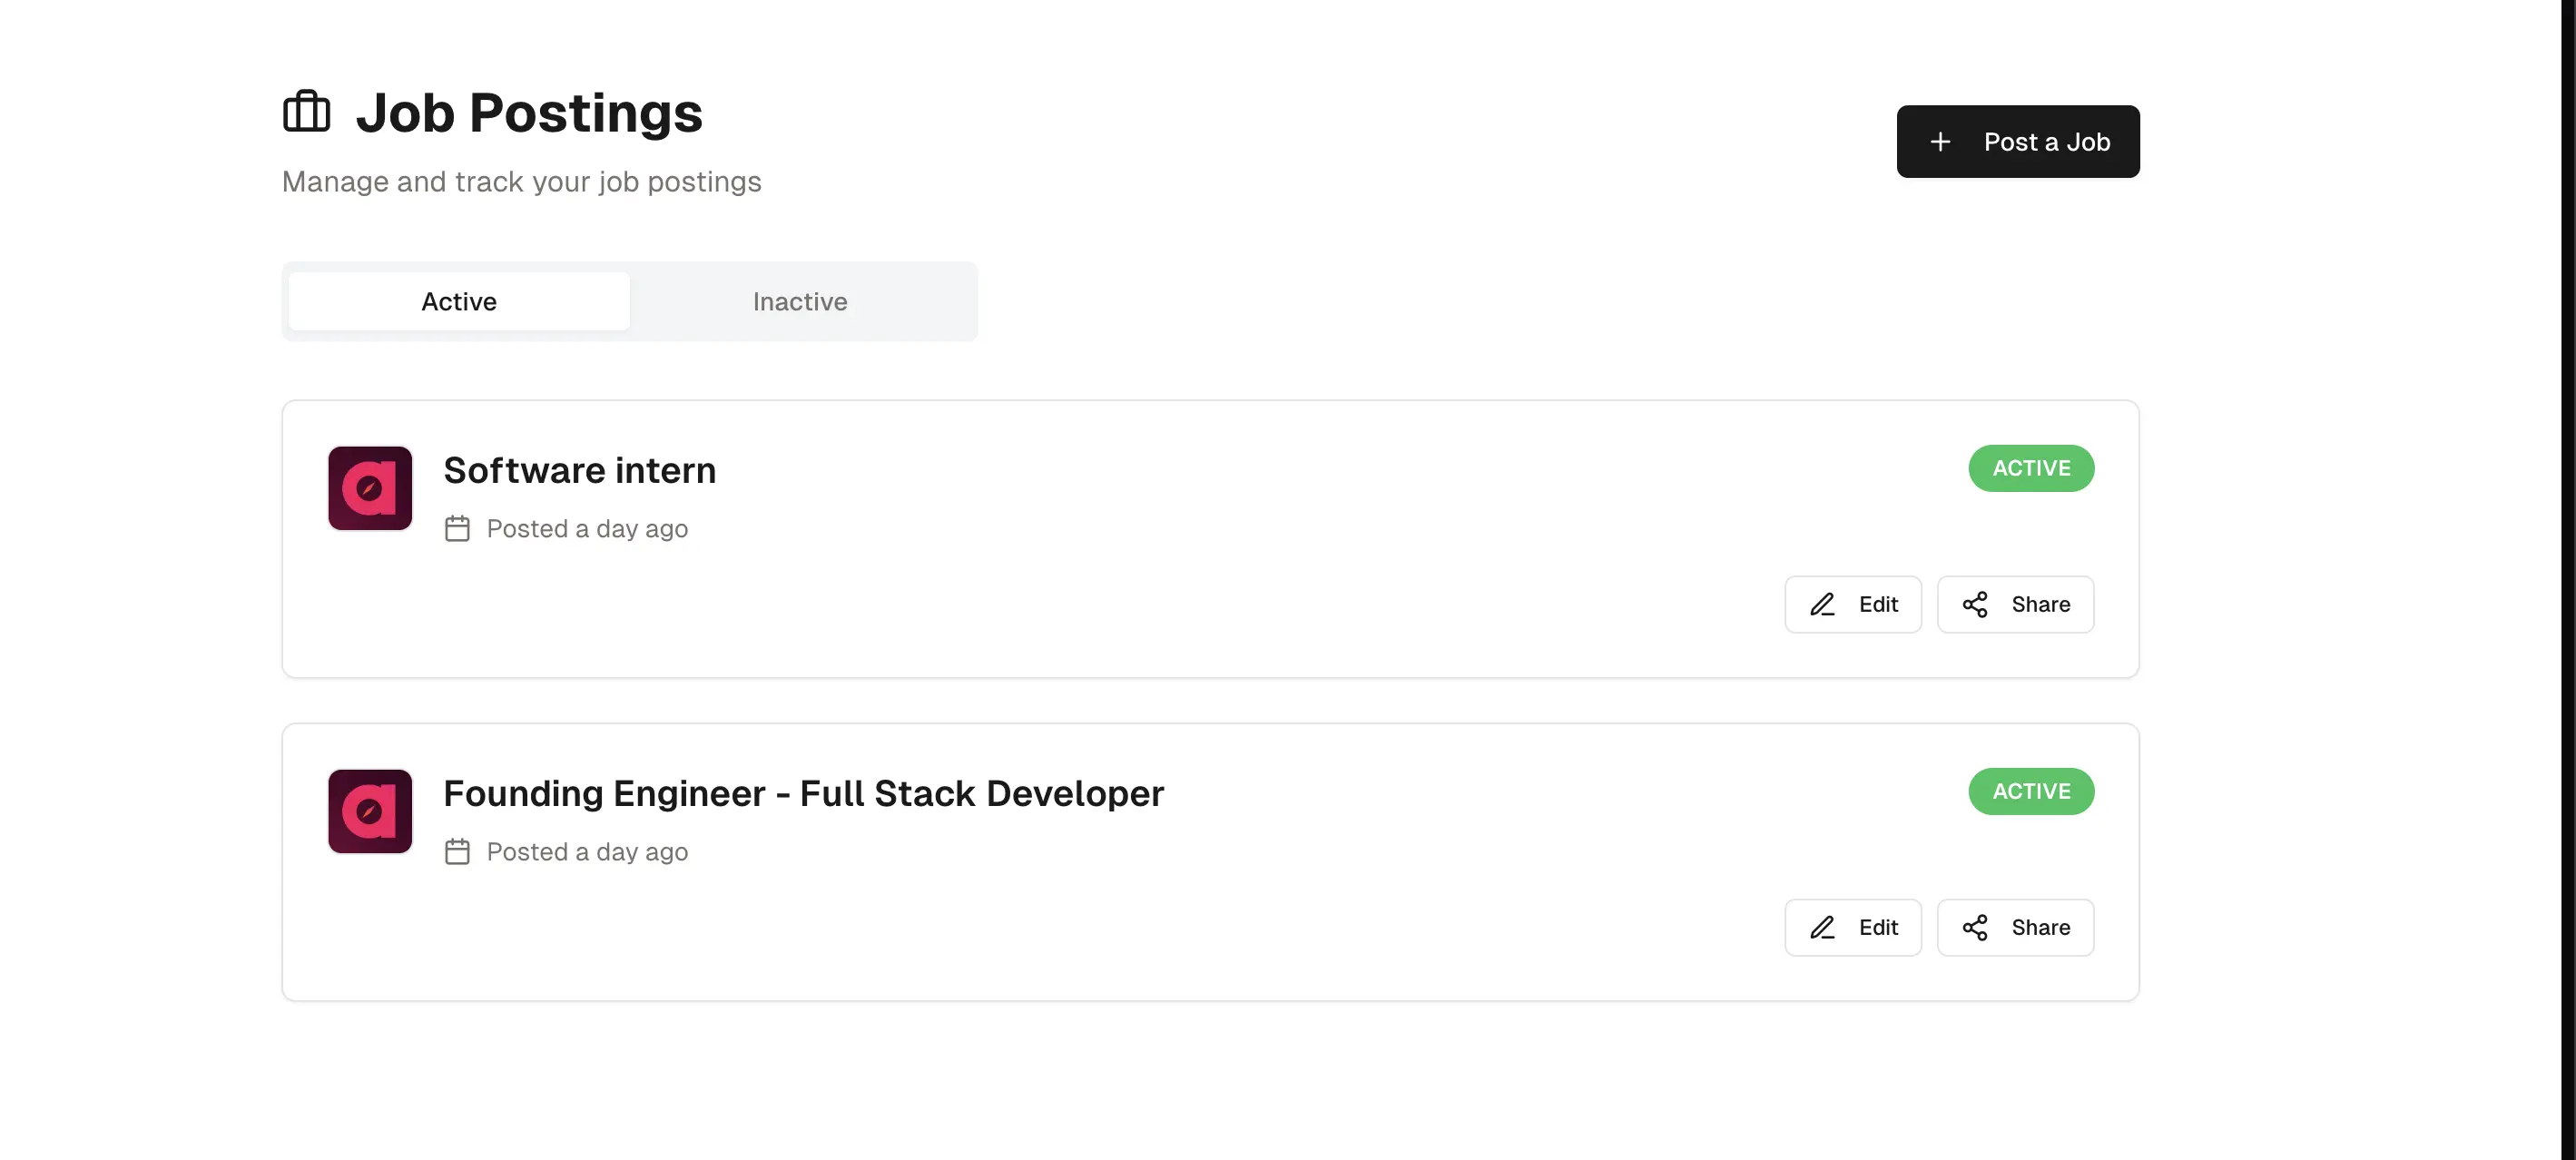
Task: Click ACTIVE badge on Software intern
Action: (x=2031, y=468)
